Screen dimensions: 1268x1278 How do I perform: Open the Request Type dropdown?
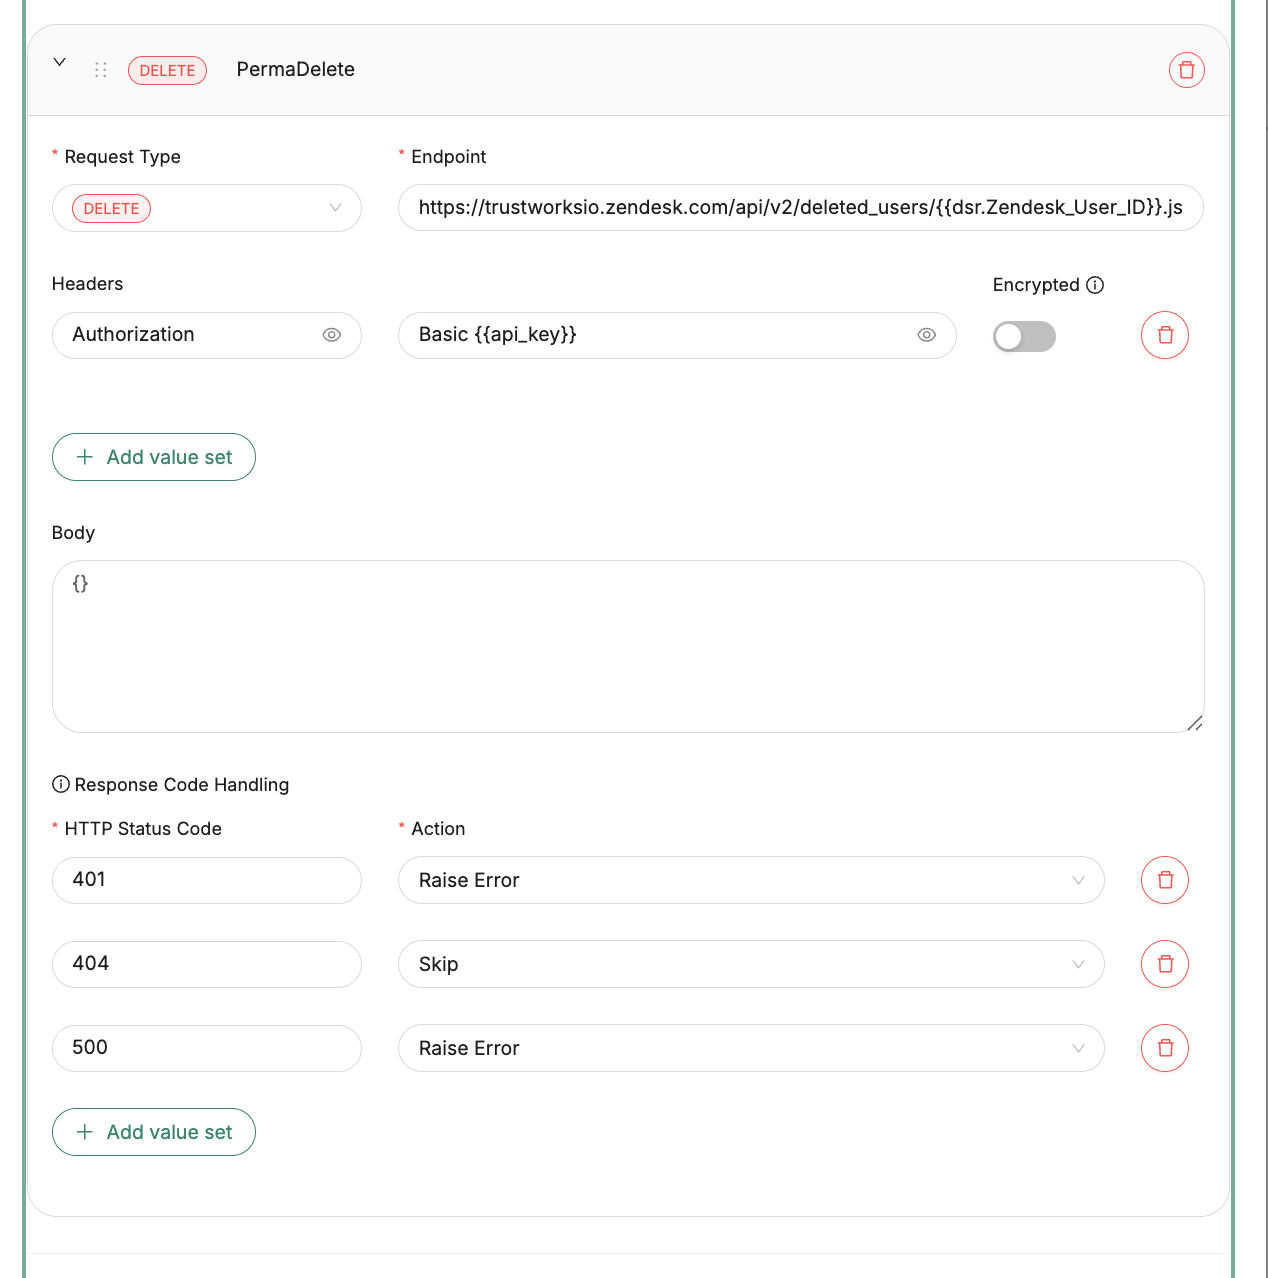[x=207, y=208]
